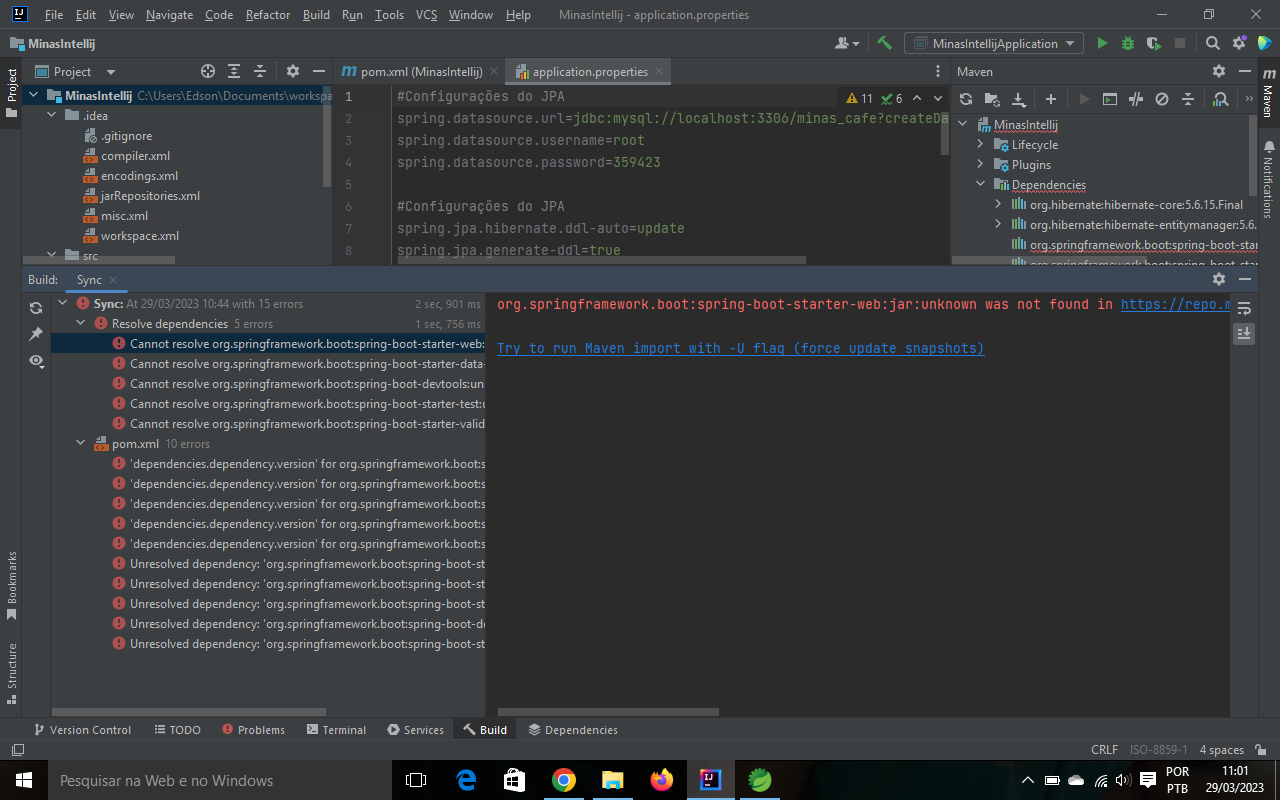The height and width of the screenshot is (800, 1280).
Task: Collapse the MinasIntellij project root node
Action: (x=32, y=96)
